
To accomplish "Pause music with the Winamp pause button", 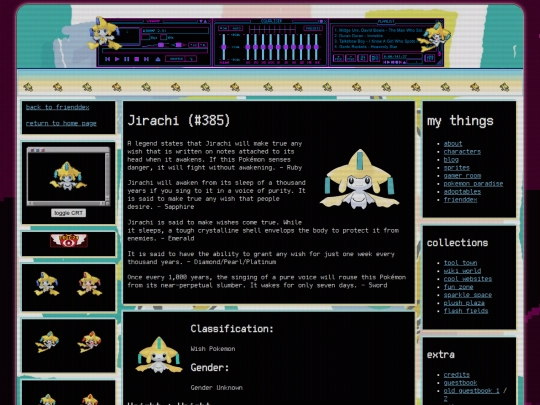I will point(127,59).
